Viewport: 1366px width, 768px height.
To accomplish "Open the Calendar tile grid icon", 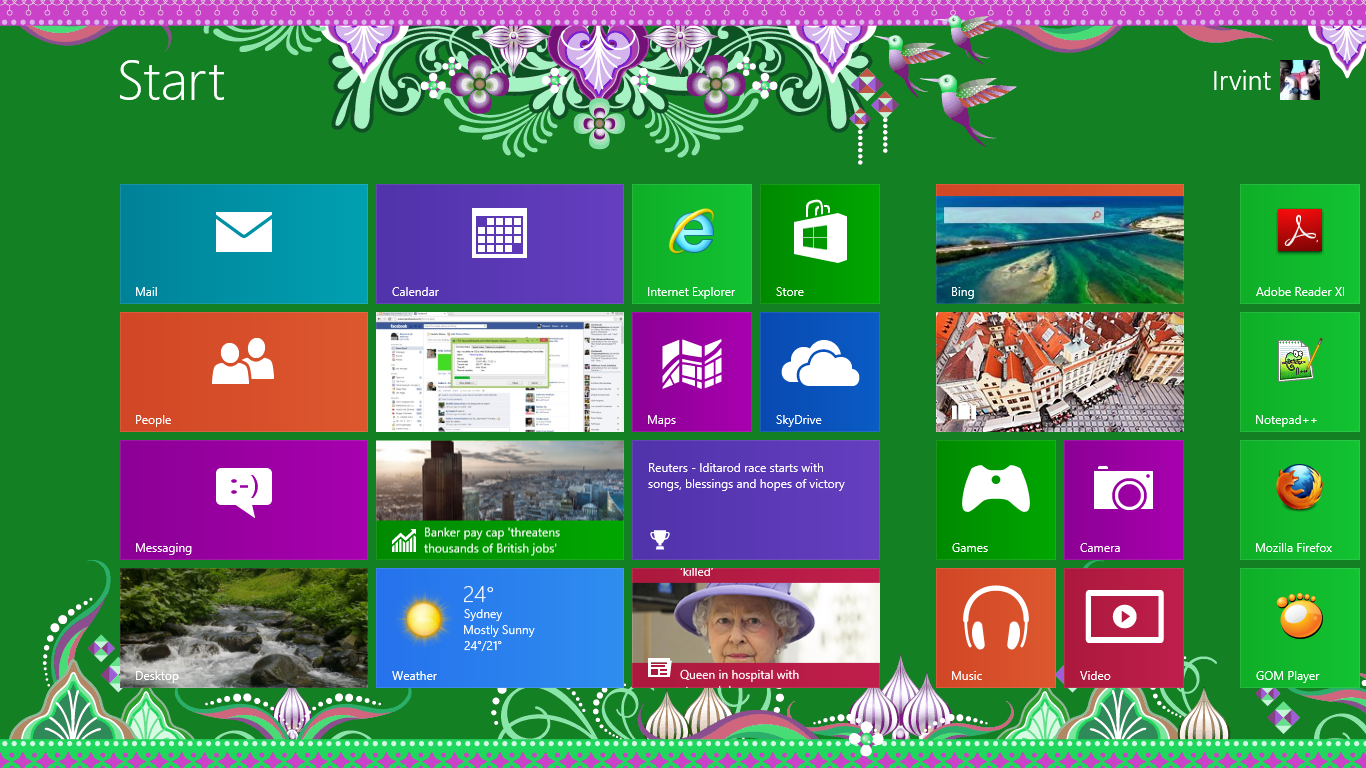I will coord(499,233).
